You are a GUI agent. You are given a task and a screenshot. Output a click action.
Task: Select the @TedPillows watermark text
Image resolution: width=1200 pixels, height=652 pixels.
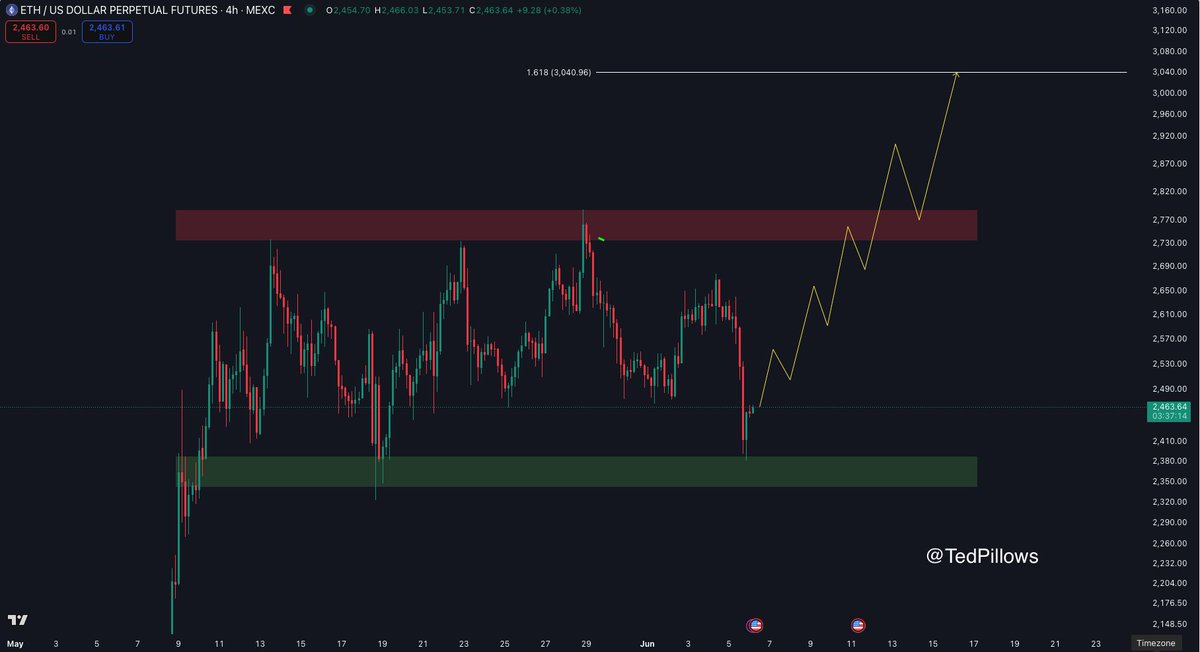(x=982, y=557)
